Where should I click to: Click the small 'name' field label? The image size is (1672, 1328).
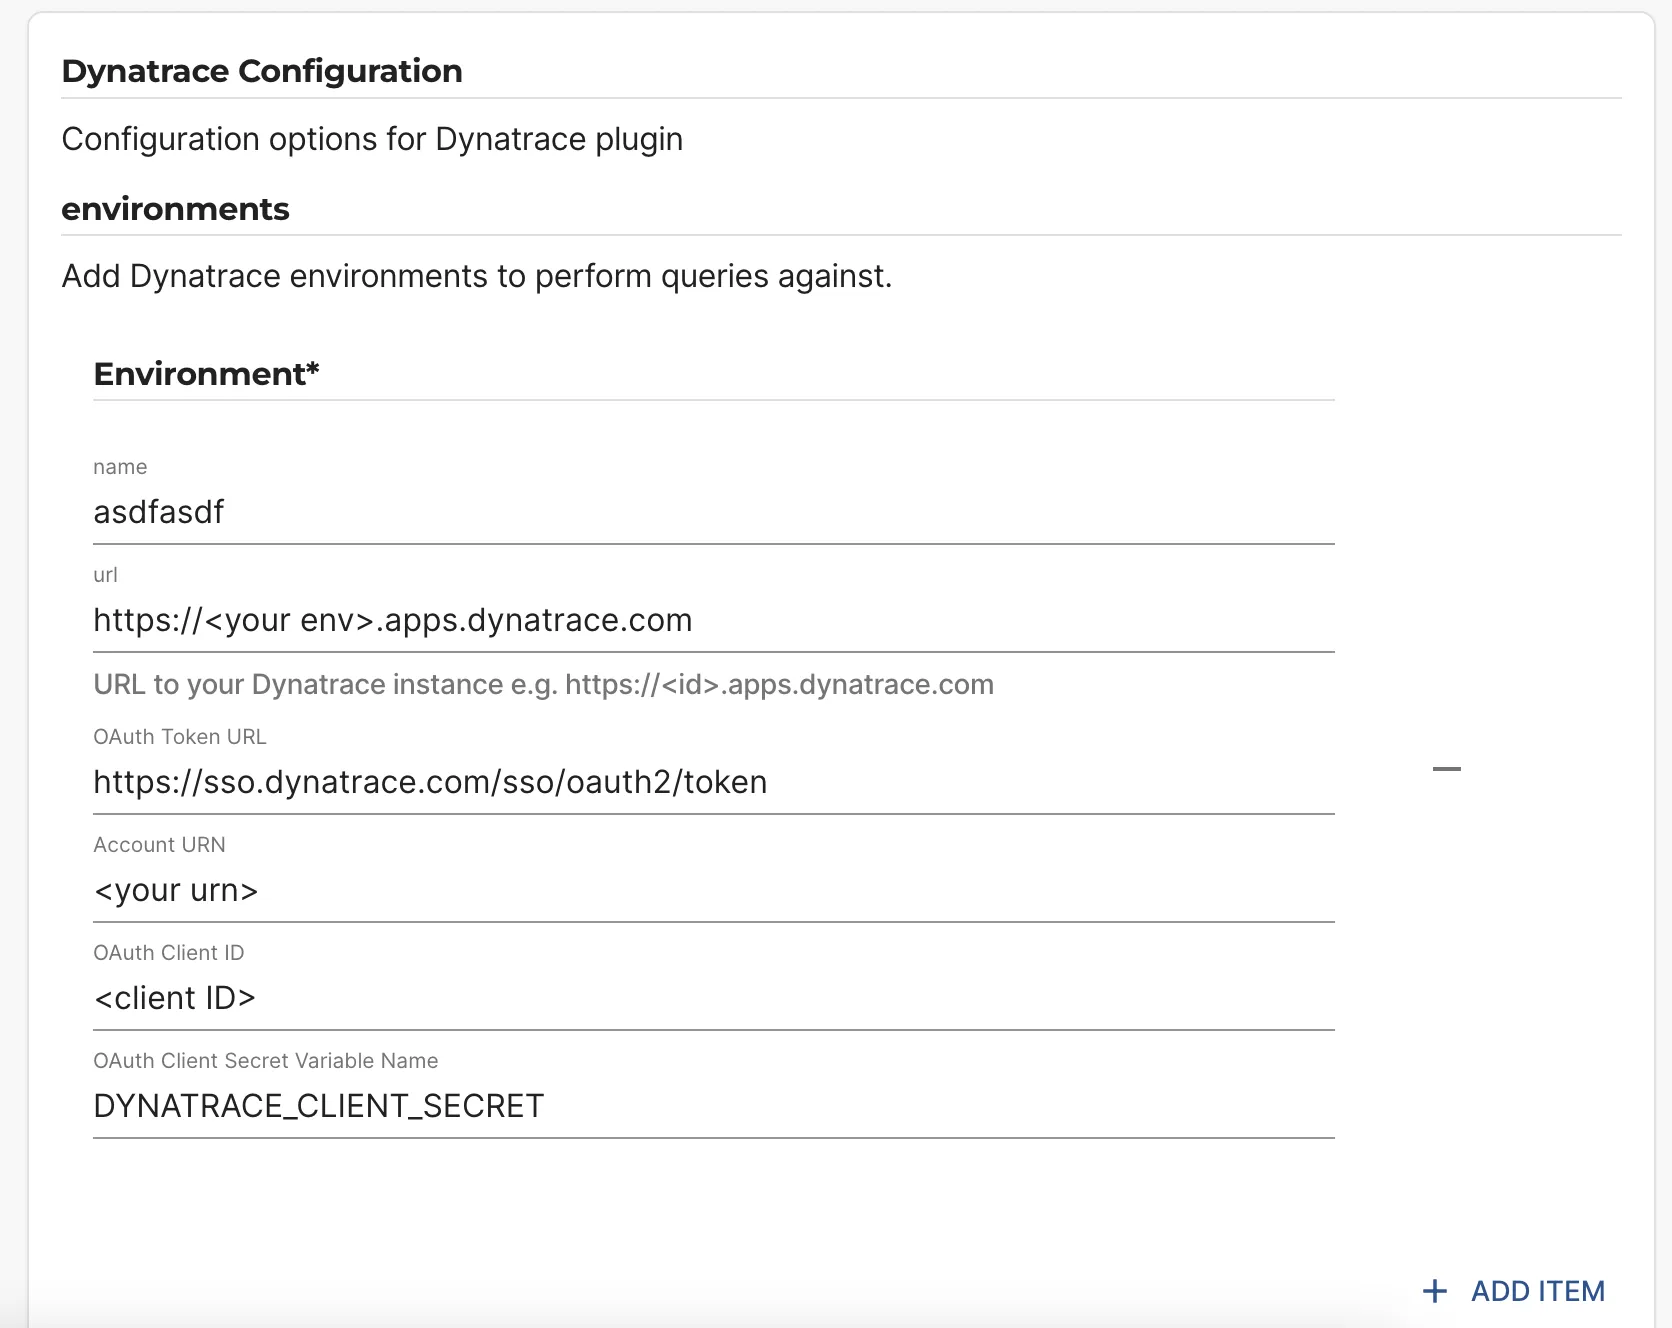[x=120, y=467]
